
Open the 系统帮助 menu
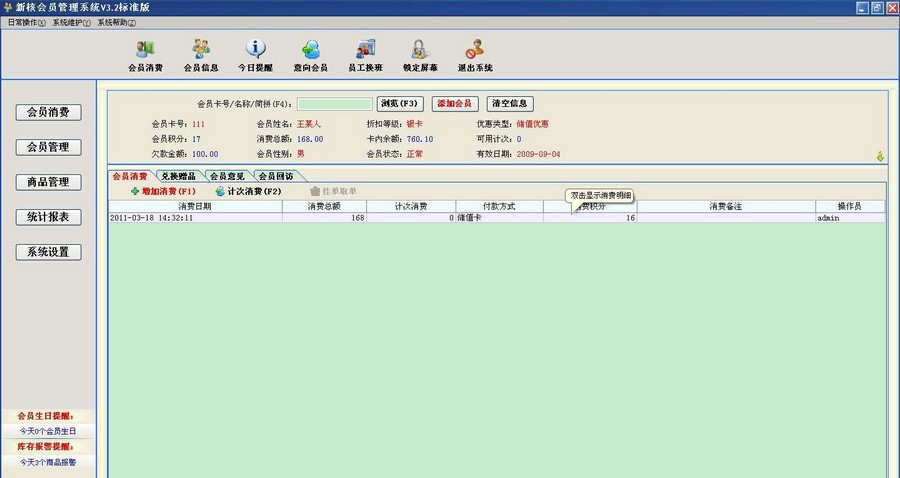point(117,23)
